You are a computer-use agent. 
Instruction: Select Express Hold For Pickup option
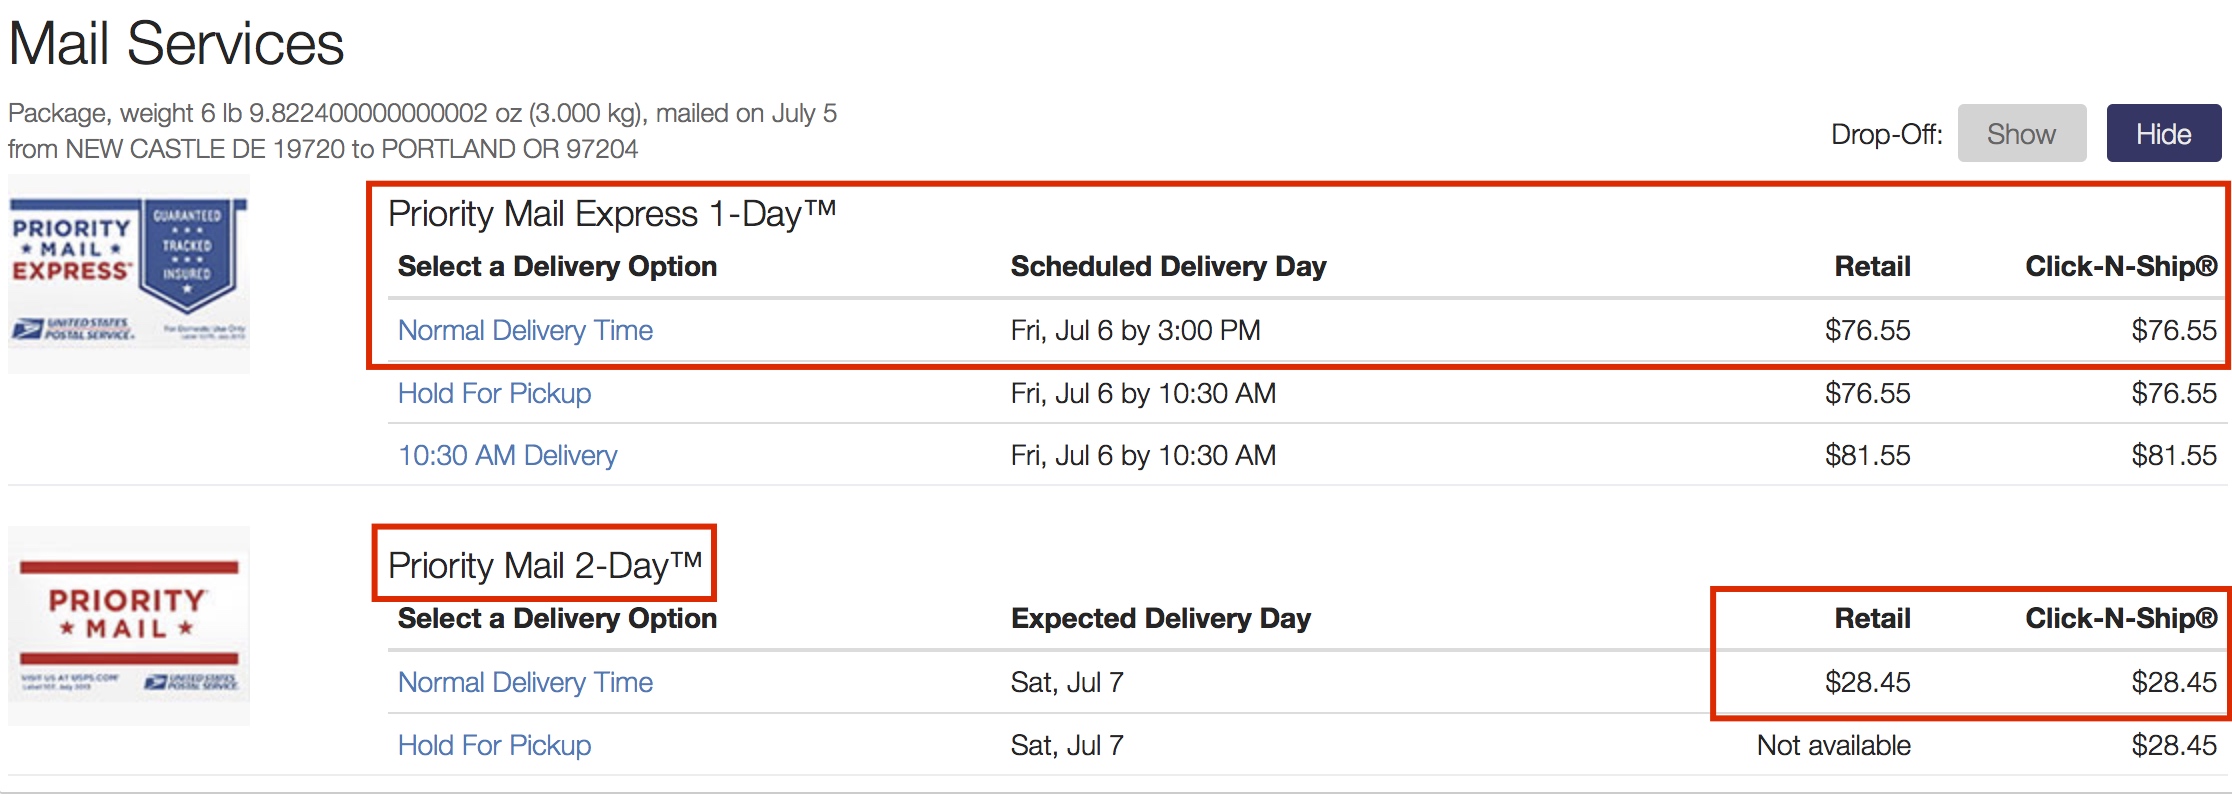click(494, 393)
